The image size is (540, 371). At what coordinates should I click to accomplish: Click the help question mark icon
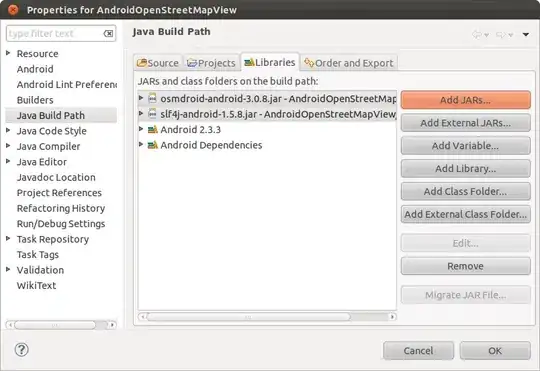coord(21,350)
